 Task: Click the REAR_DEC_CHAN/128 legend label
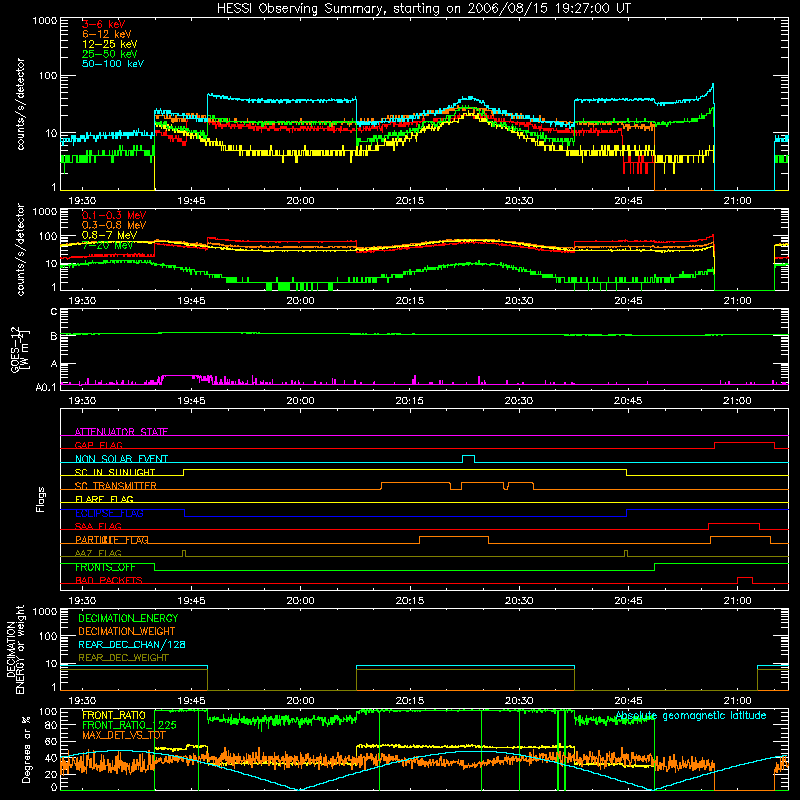(x=132, y=644)
